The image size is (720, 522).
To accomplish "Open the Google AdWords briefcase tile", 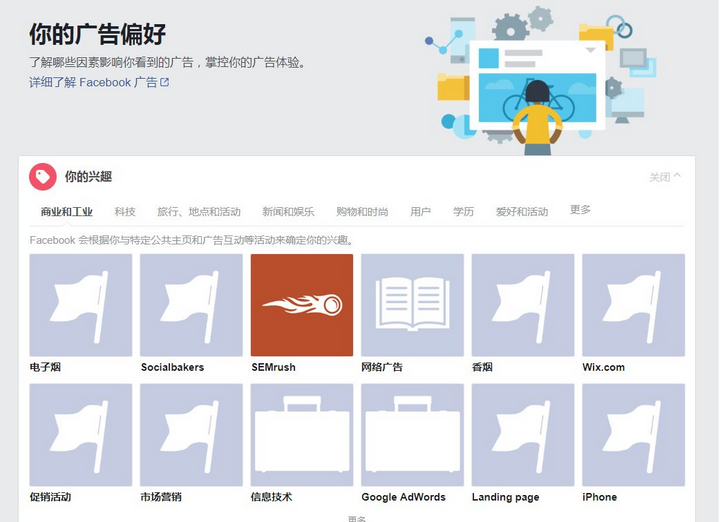I will [412, 435].
